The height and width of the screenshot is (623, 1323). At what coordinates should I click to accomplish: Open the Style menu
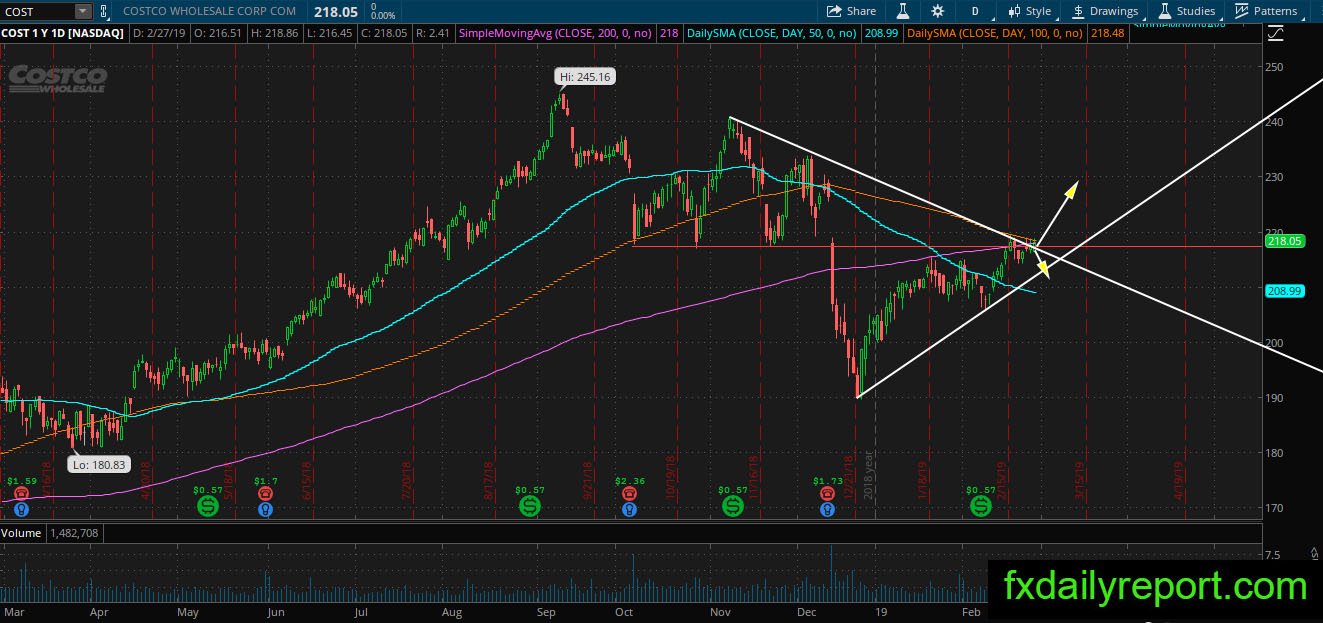click(1029, 11)
